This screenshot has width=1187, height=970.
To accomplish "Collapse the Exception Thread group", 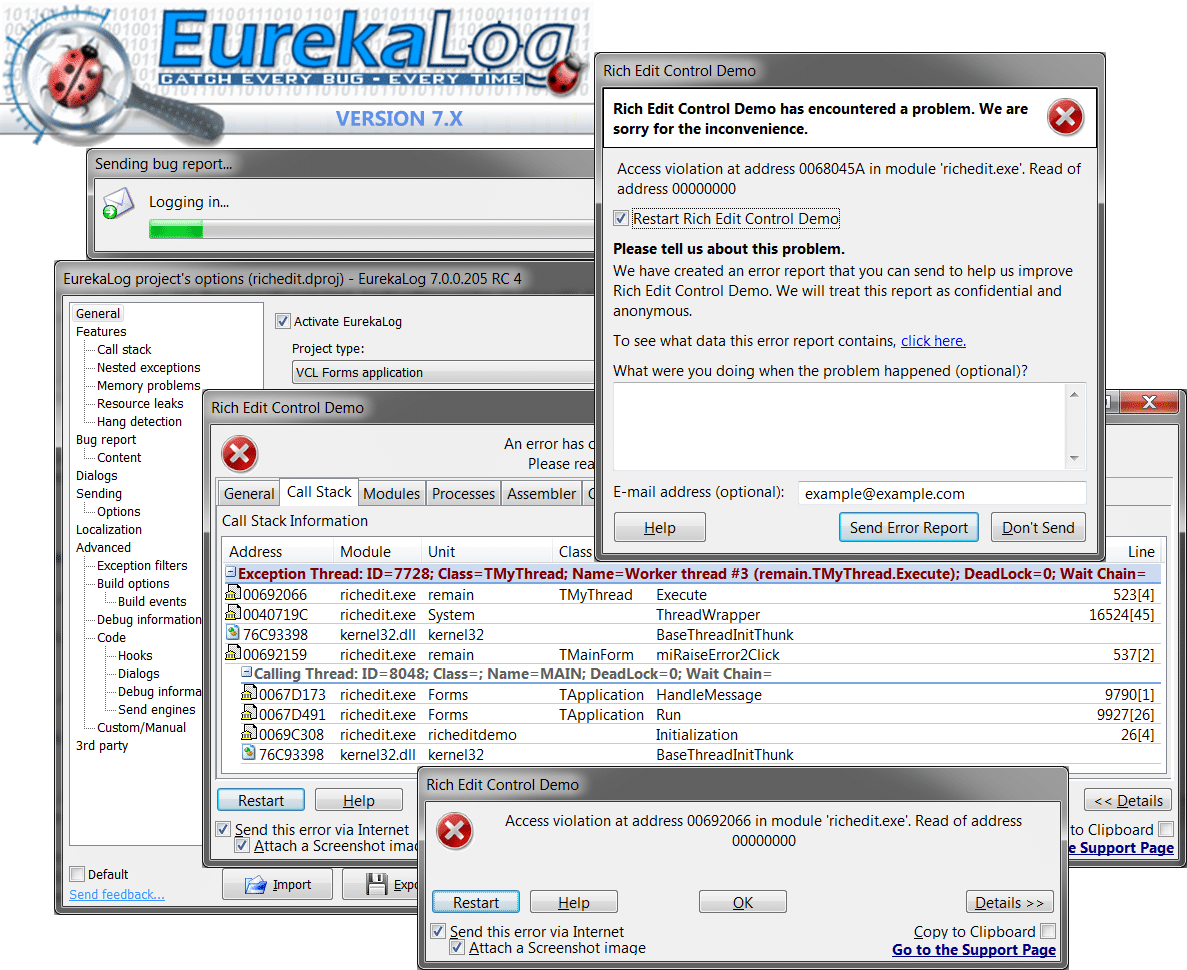I will (x=231, y=572).
